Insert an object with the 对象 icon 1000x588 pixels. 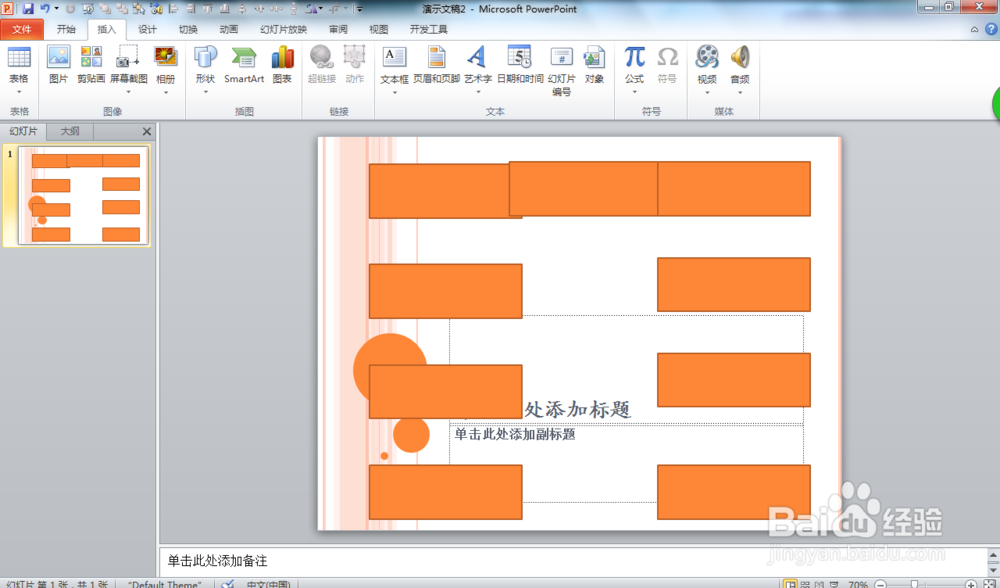tap(594, 65)
